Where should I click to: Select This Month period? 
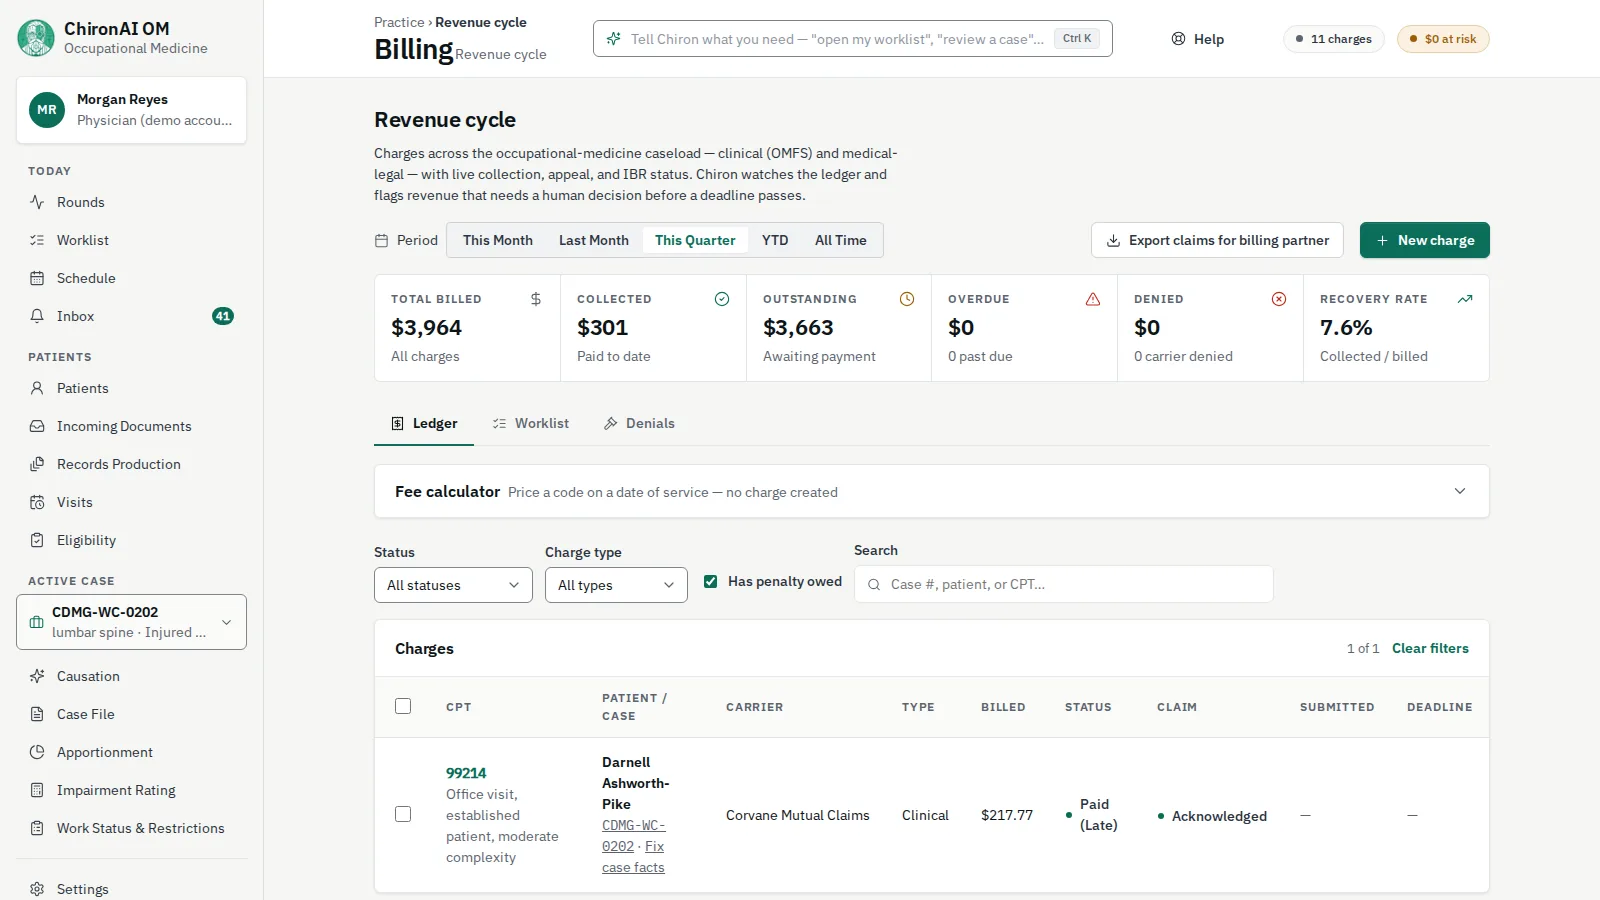(498, 240)
